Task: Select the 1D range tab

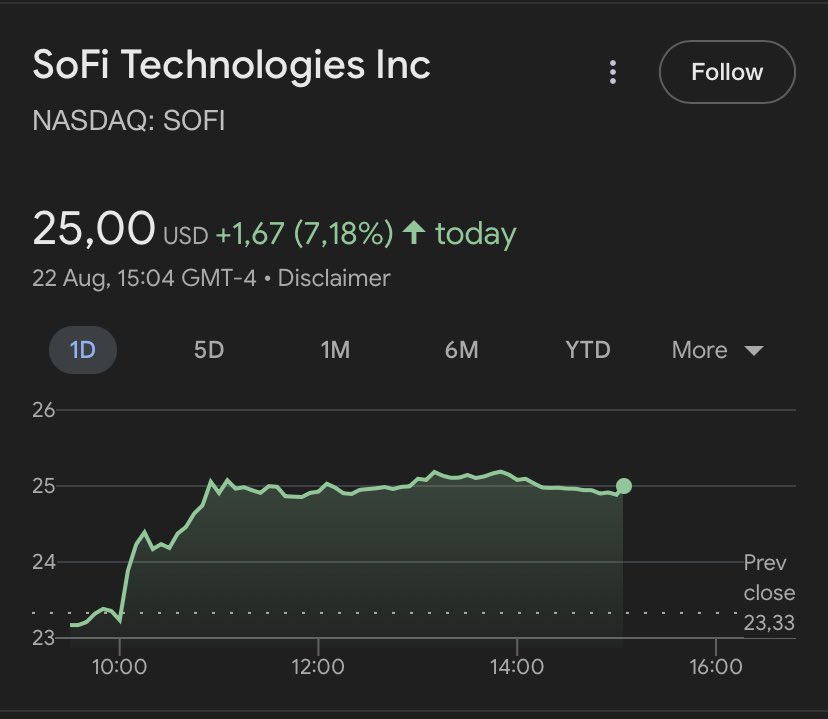Action: coord(83,350)
